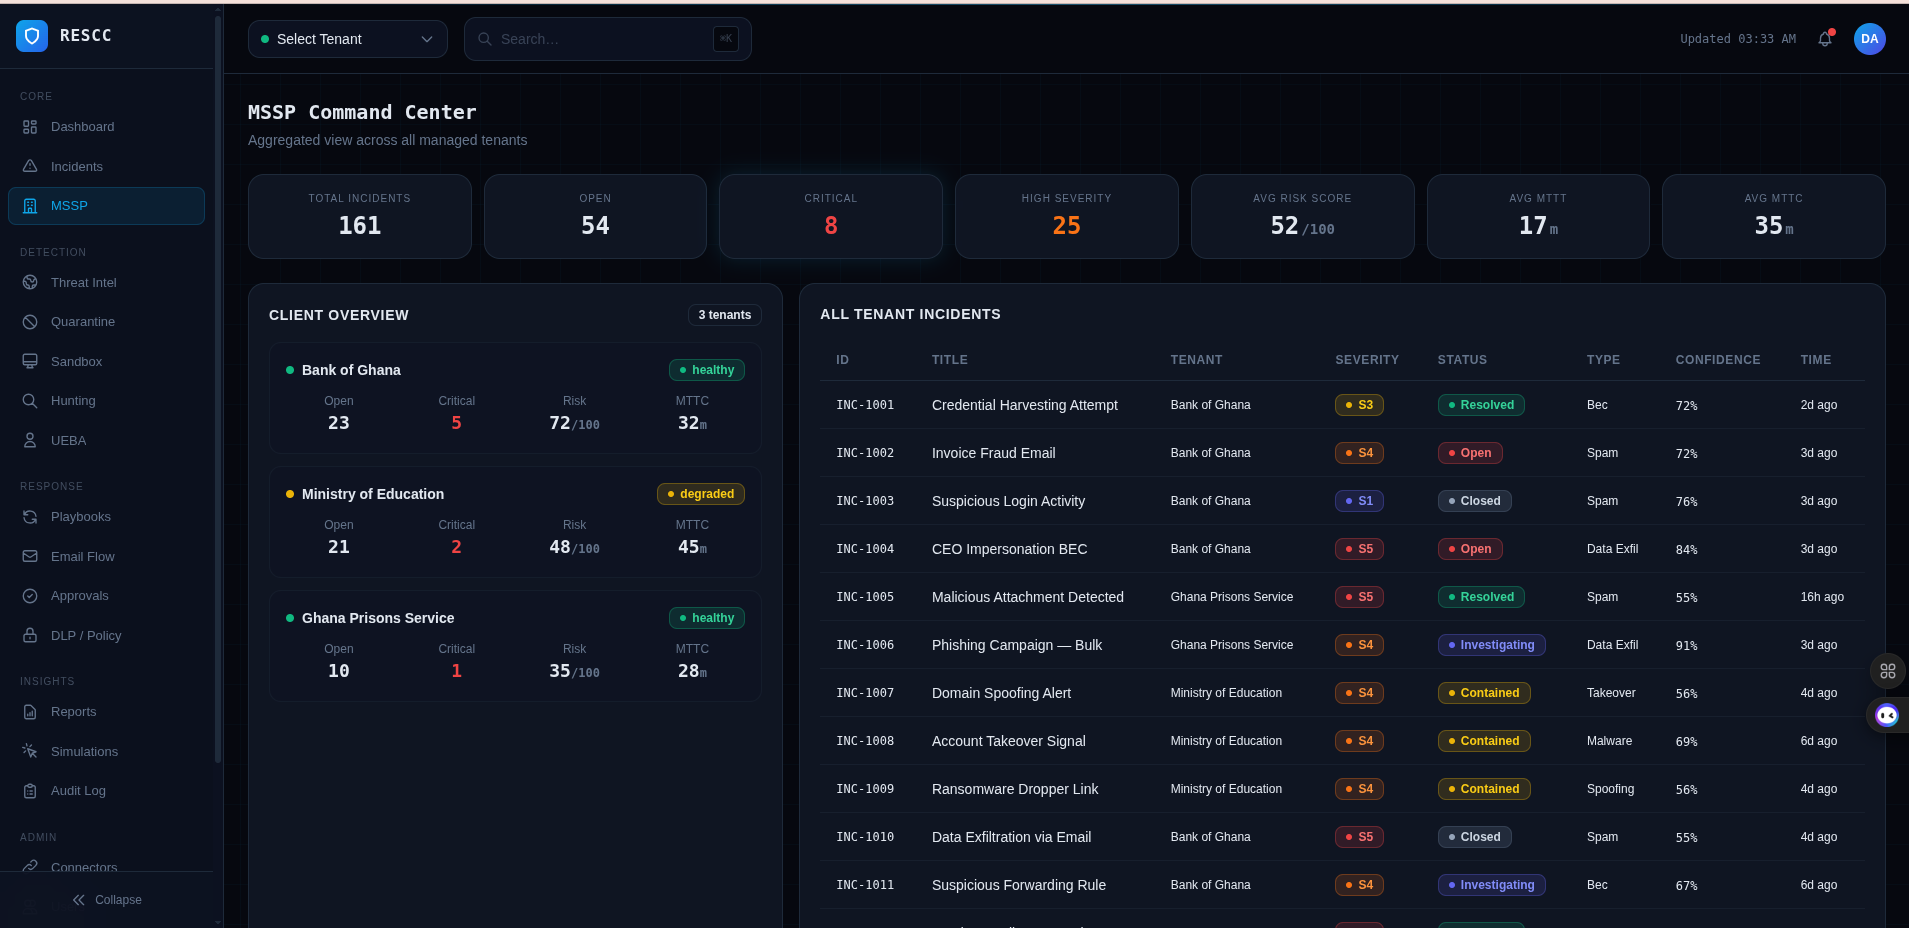Switch to the Incidents section
Screen dimensions: 1909x928
click(x=76, y=166)
